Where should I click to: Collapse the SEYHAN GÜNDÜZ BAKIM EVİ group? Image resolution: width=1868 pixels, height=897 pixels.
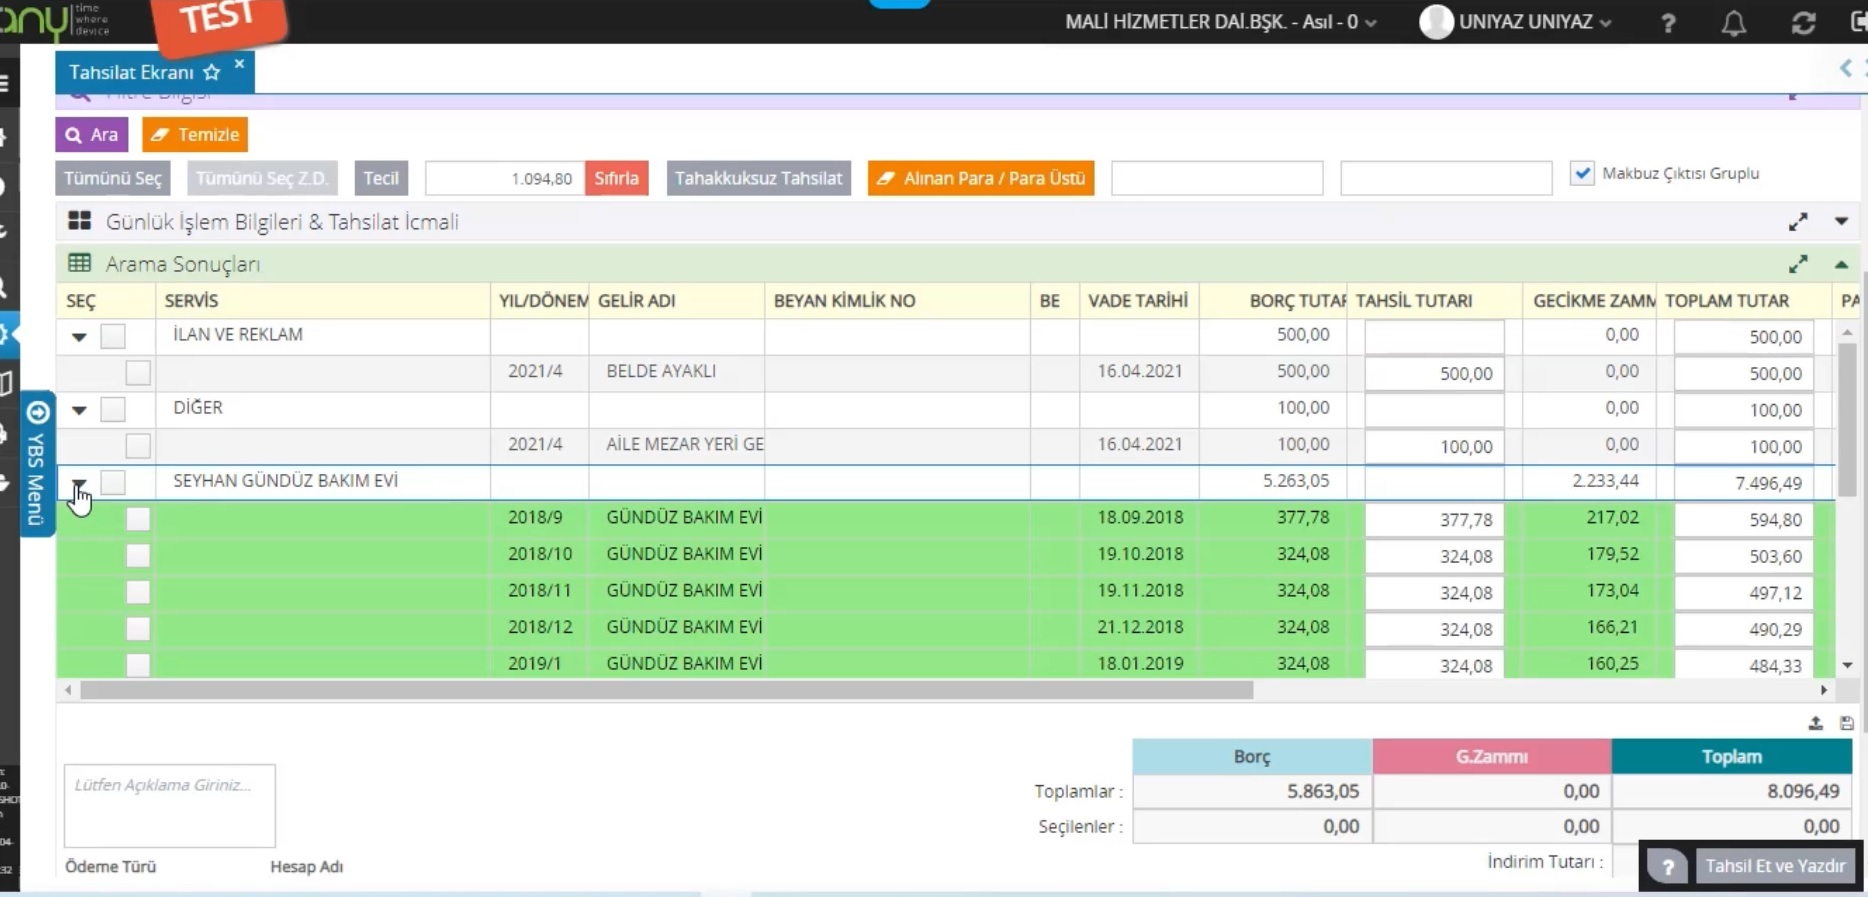click(x=79, y=483)
